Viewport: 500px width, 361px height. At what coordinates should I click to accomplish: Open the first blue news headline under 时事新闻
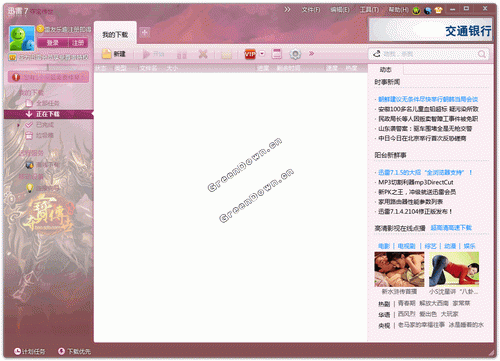click(428, 99)
